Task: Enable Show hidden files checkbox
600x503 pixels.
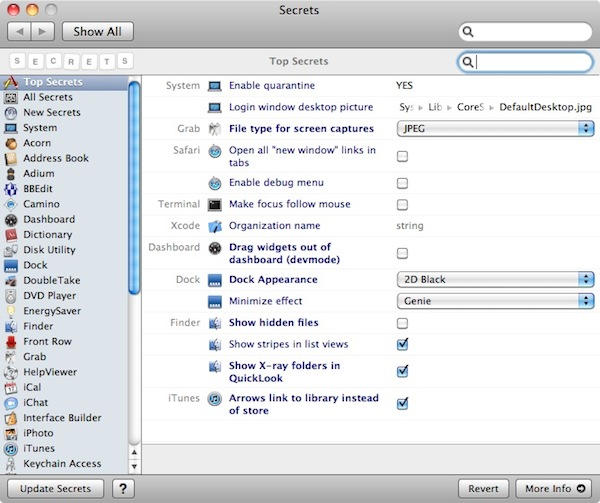Action: coord(402,323)
